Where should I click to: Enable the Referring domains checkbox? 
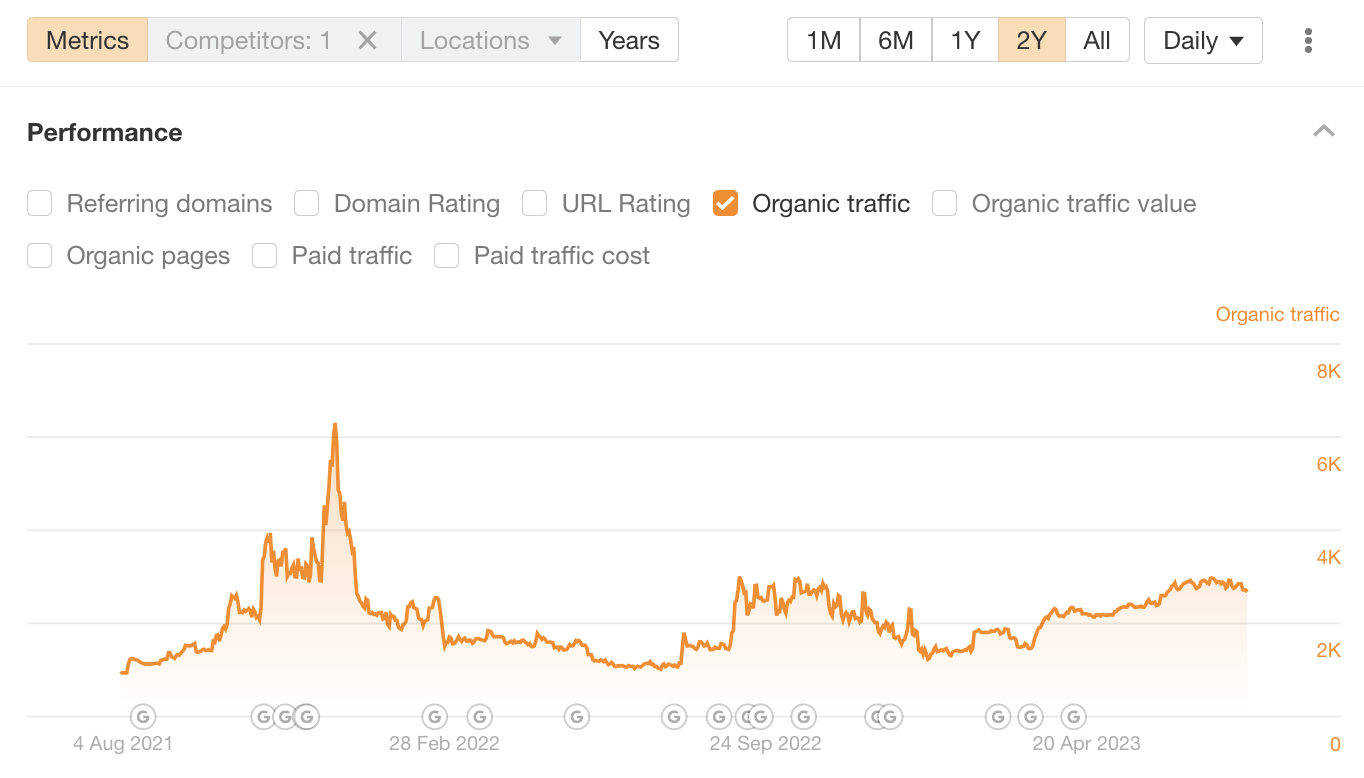tap(39, 203)
